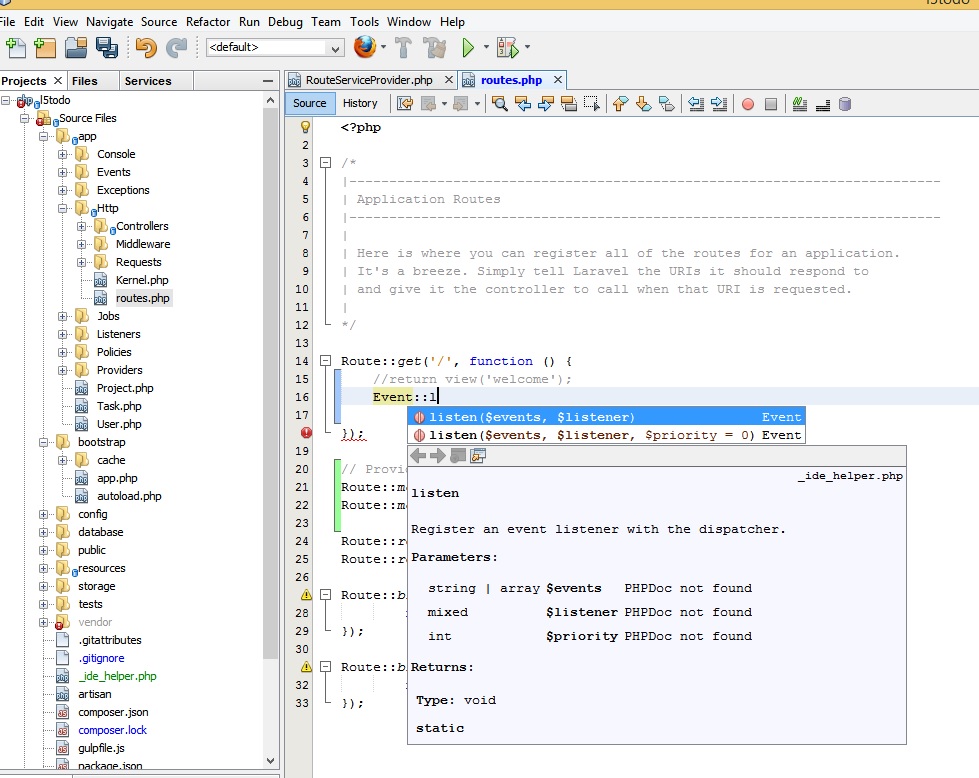Open dropdown arrow beside Firefox icon

click(x=383, y=47)
